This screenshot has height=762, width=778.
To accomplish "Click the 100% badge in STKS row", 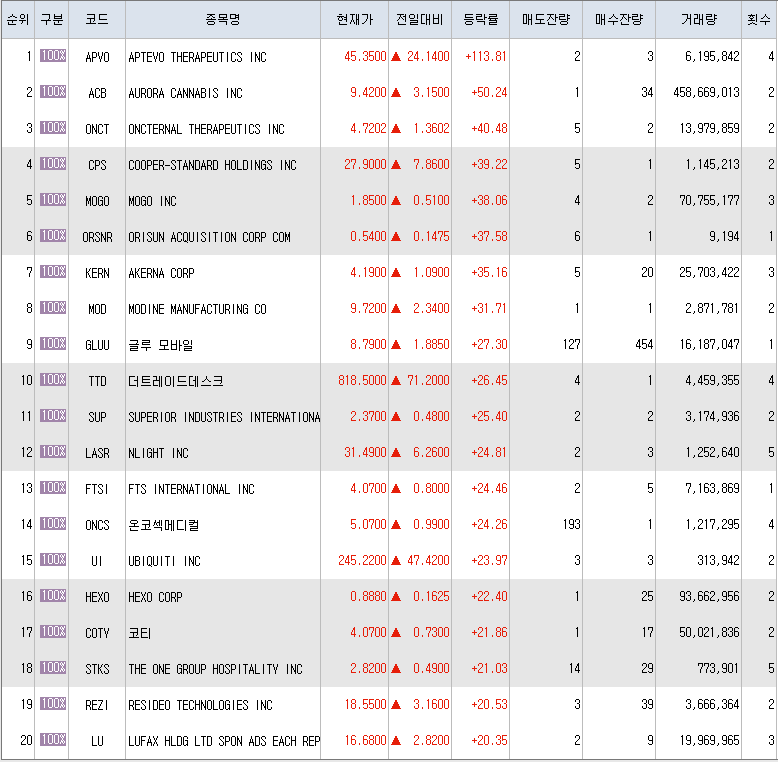I will coord(53,667).
